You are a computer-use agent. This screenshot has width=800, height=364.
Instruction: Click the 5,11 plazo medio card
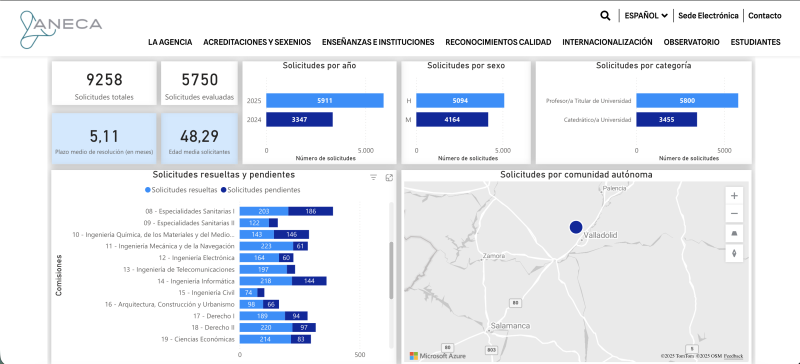pyautogui.click(x=104, y=138)
